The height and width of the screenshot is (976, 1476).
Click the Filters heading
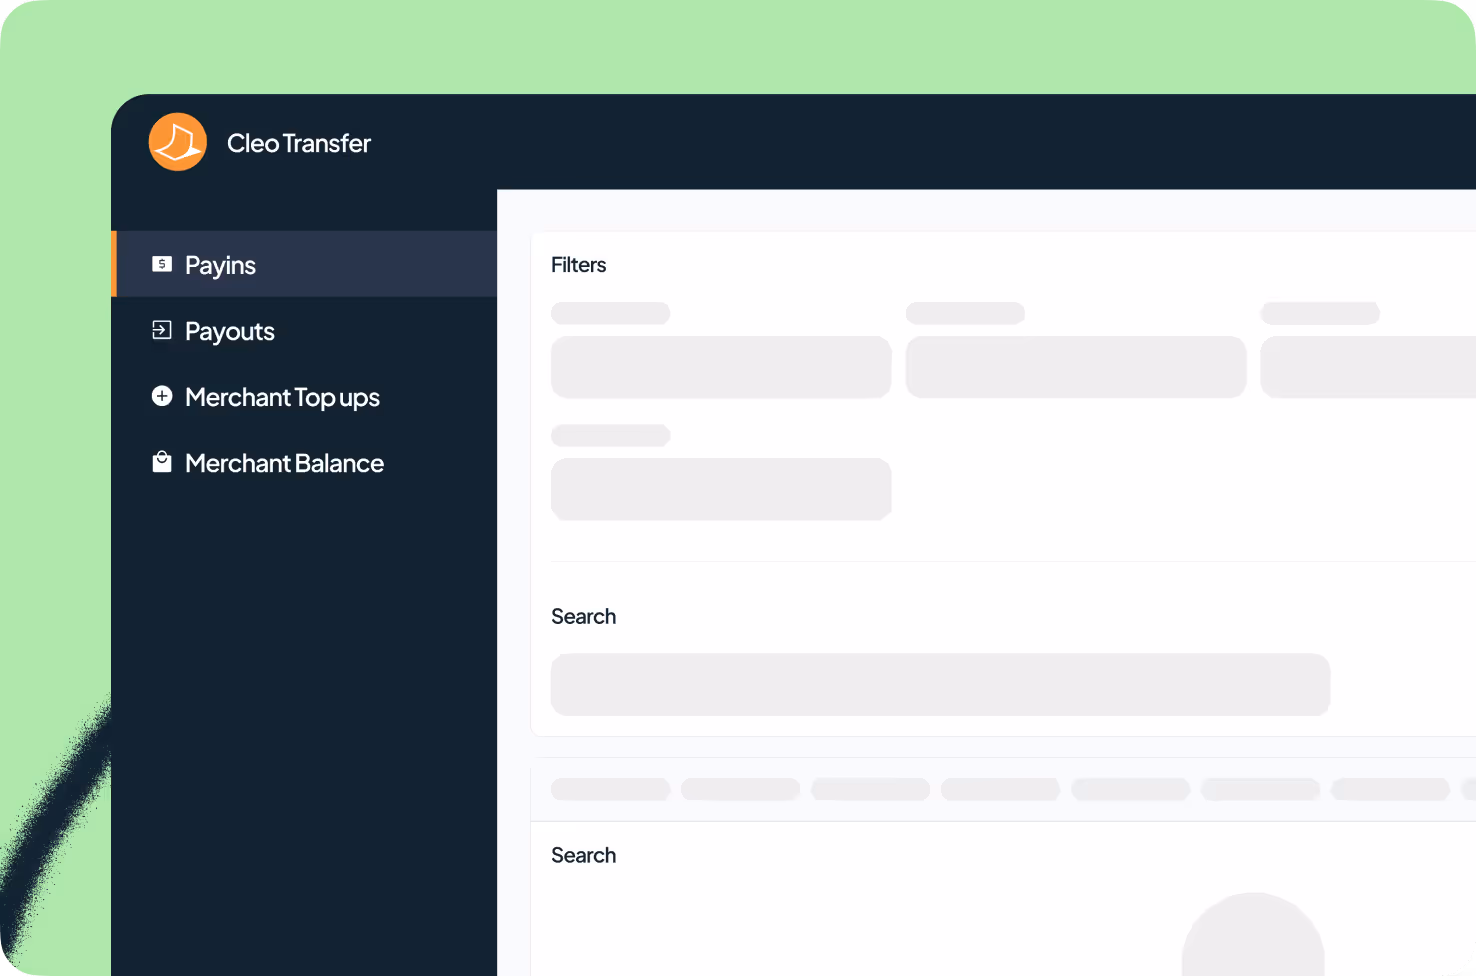pos(579,265)
